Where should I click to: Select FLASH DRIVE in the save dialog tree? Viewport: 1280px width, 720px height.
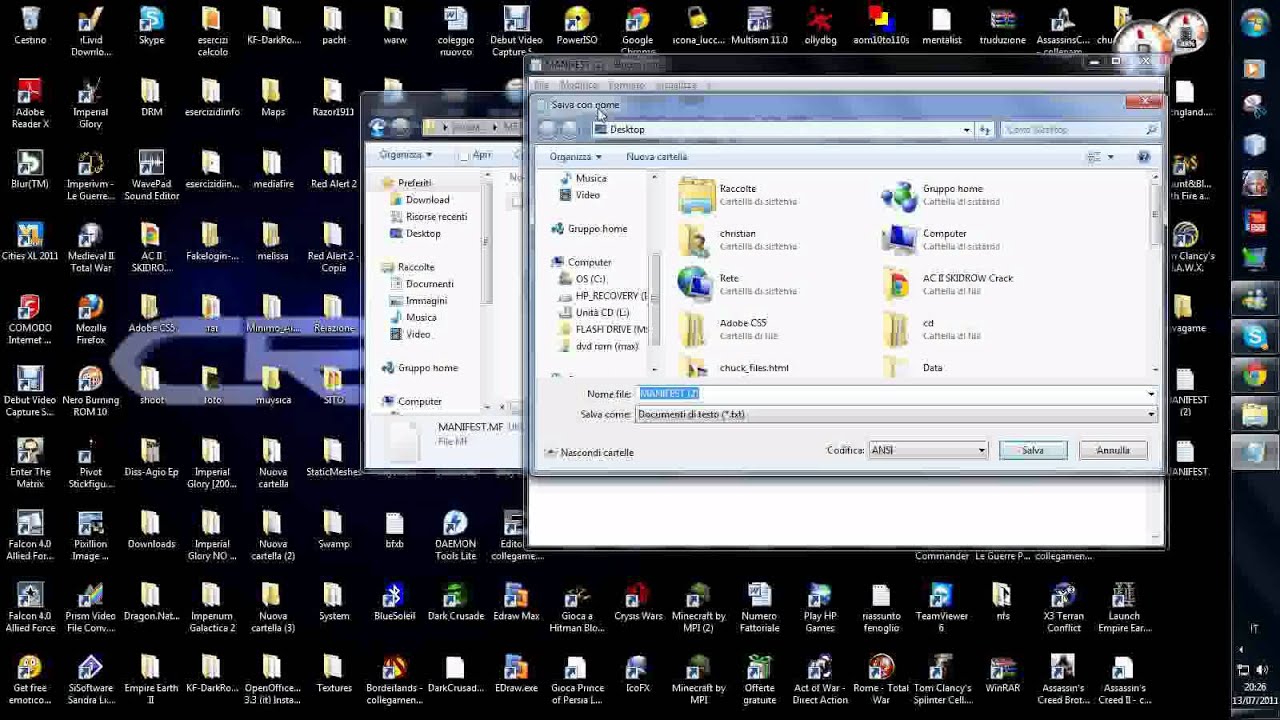point(603,329)
